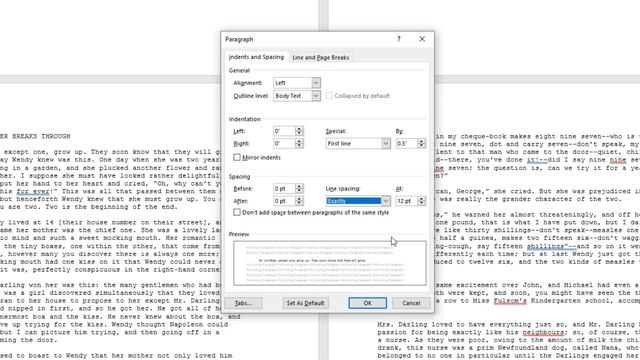Open the Line spacing dropdown arrow

click(386, 201)
